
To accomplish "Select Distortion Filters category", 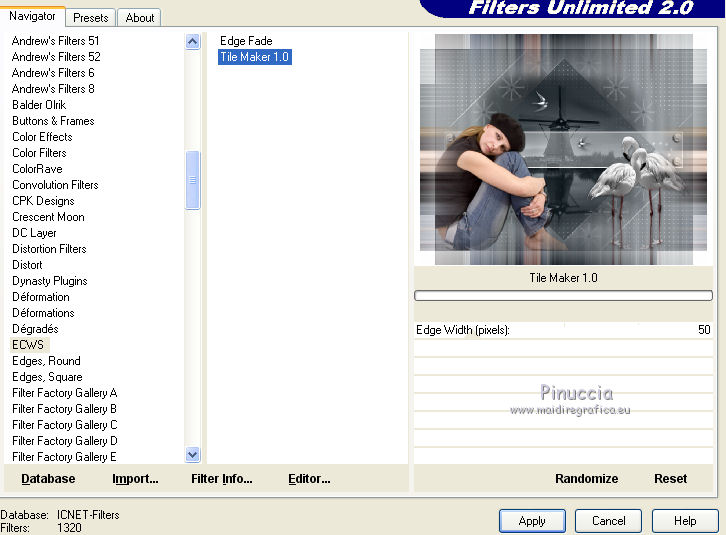I will 50,249.
